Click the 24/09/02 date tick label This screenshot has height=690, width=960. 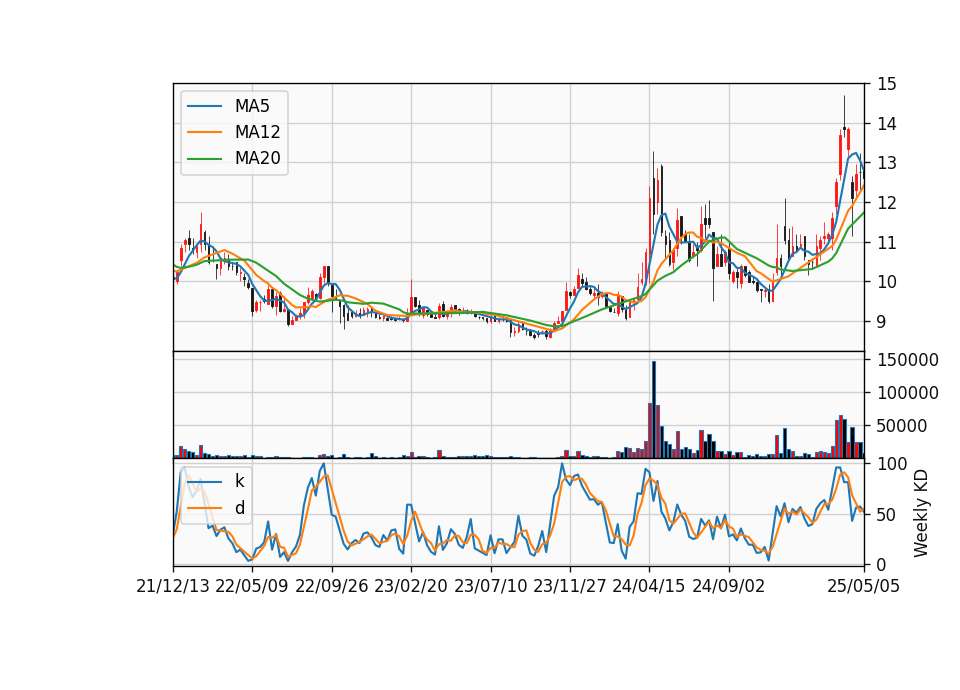tap(729, 587)
